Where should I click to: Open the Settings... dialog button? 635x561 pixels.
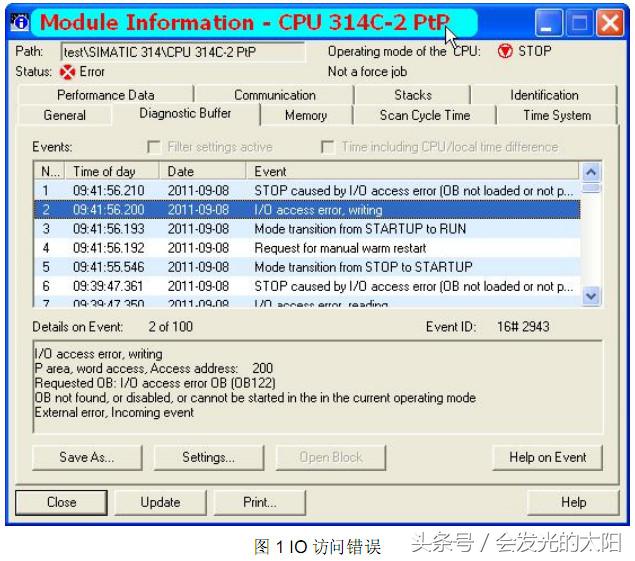(x=209, y=457)
